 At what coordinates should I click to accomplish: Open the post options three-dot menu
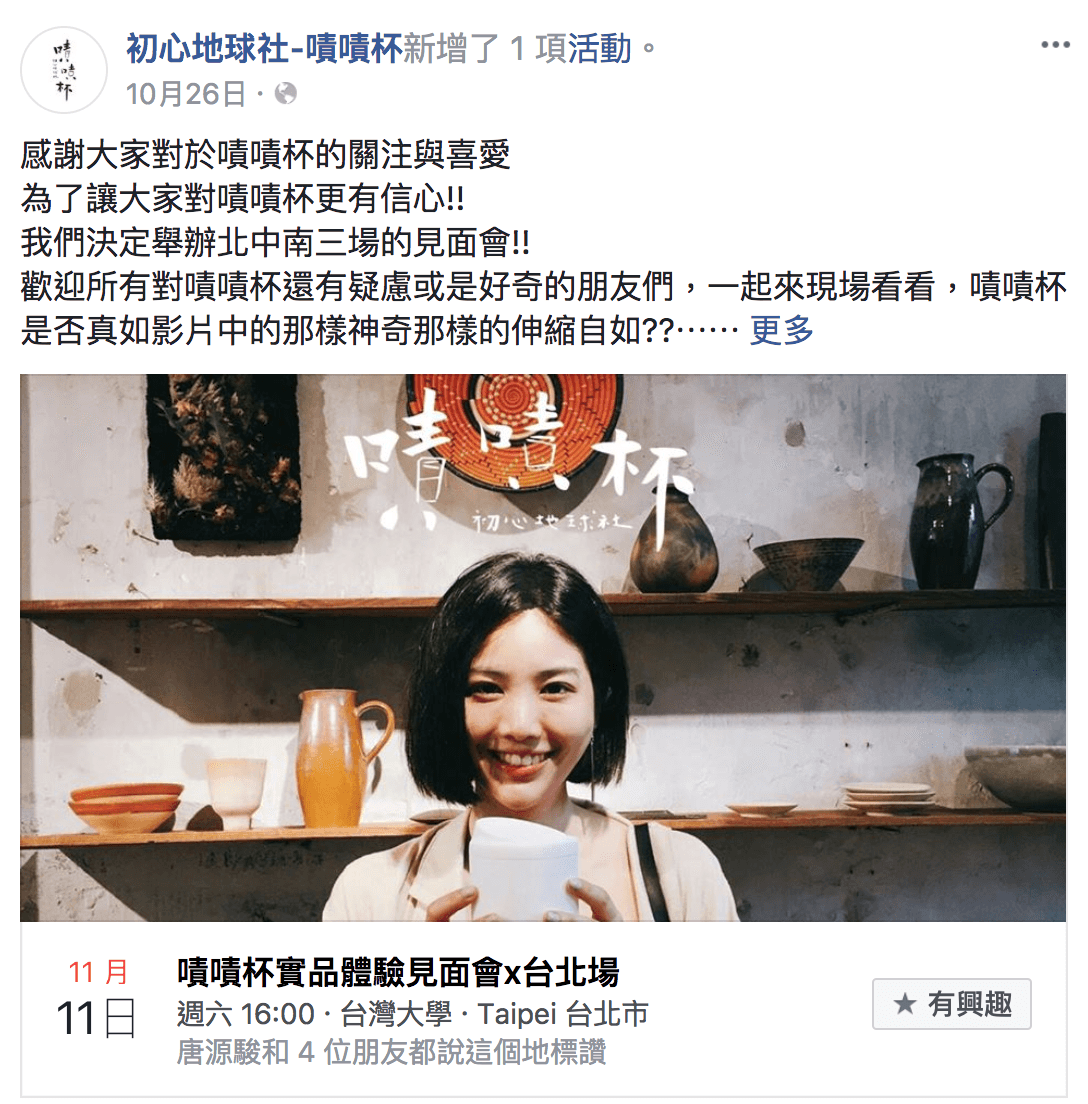click(x=1055, y=45)
